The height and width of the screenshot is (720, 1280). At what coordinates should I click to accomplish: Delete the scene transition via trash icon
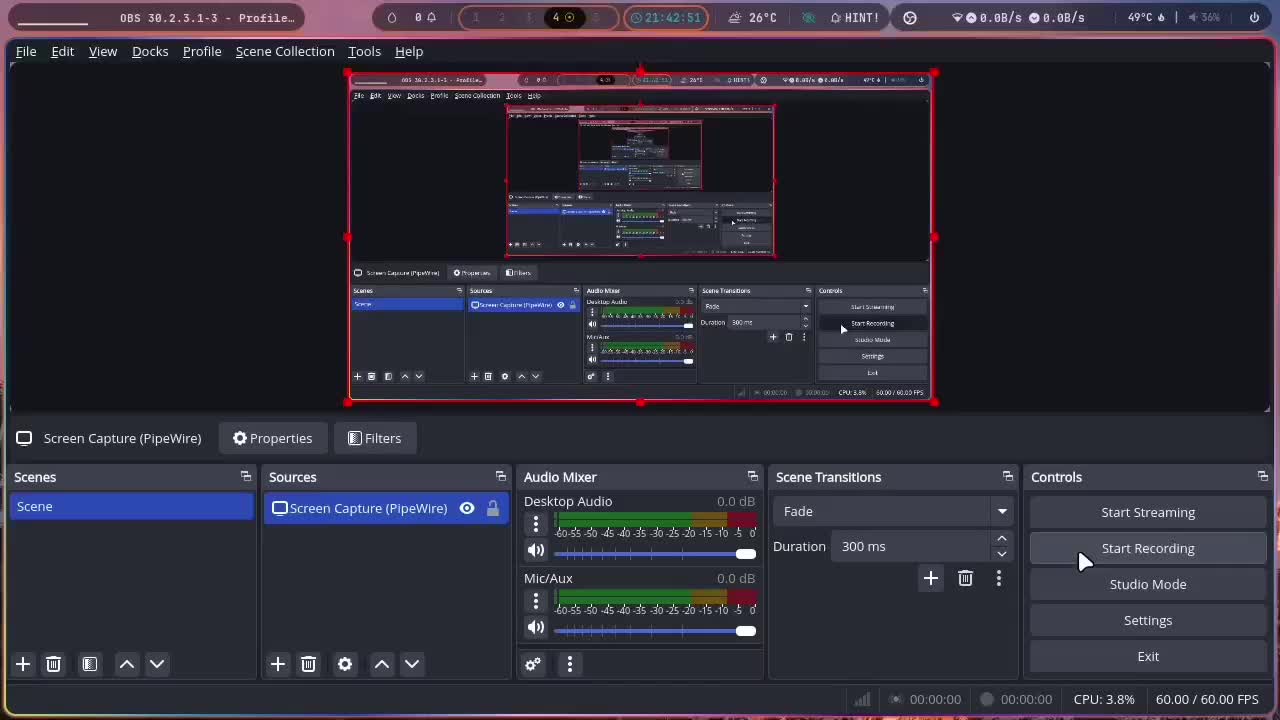coord(965,578)
